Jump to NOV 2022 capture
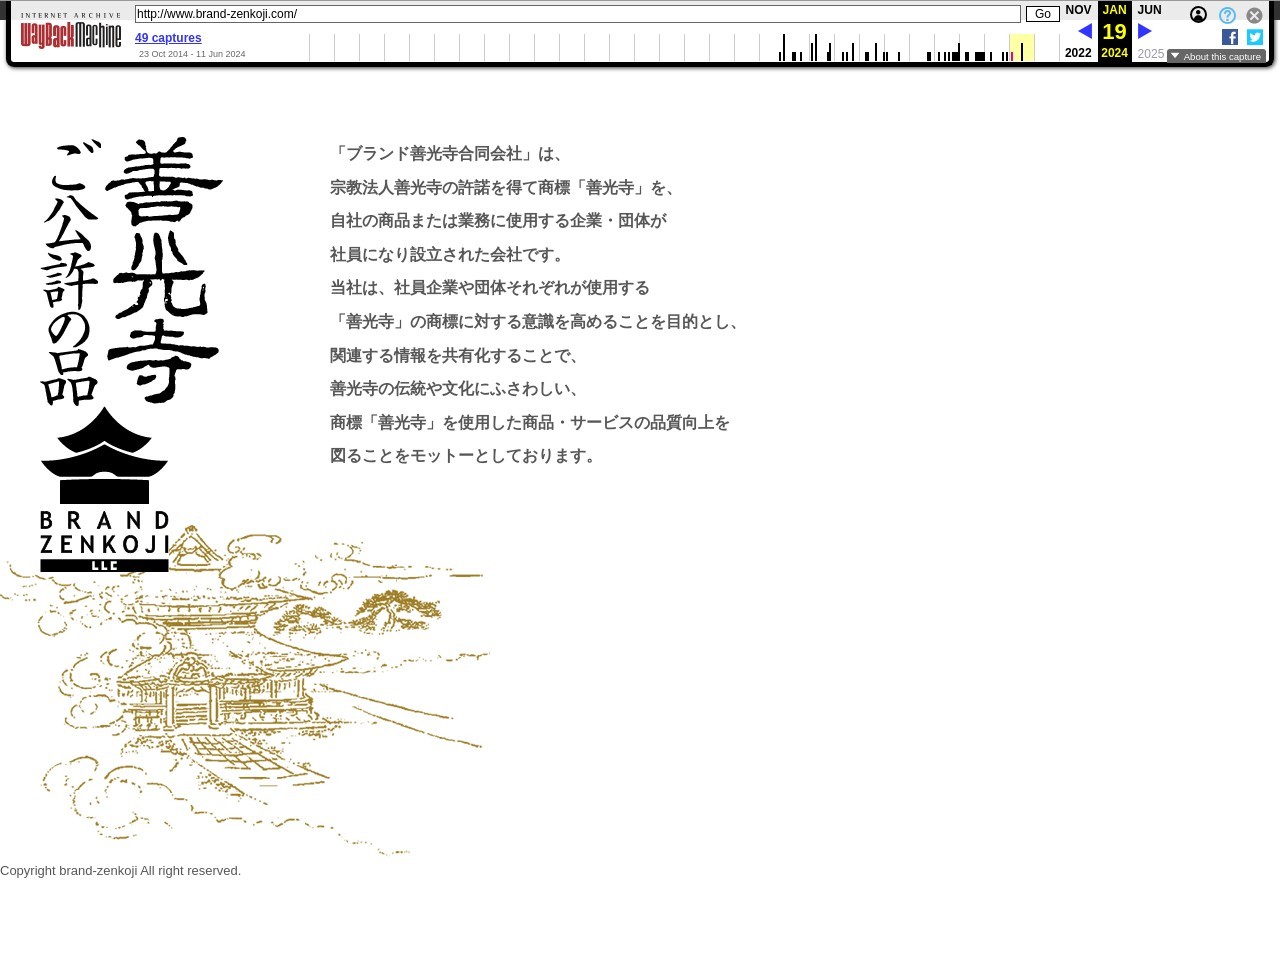The image size is (1280, 960). [1078, 10]
